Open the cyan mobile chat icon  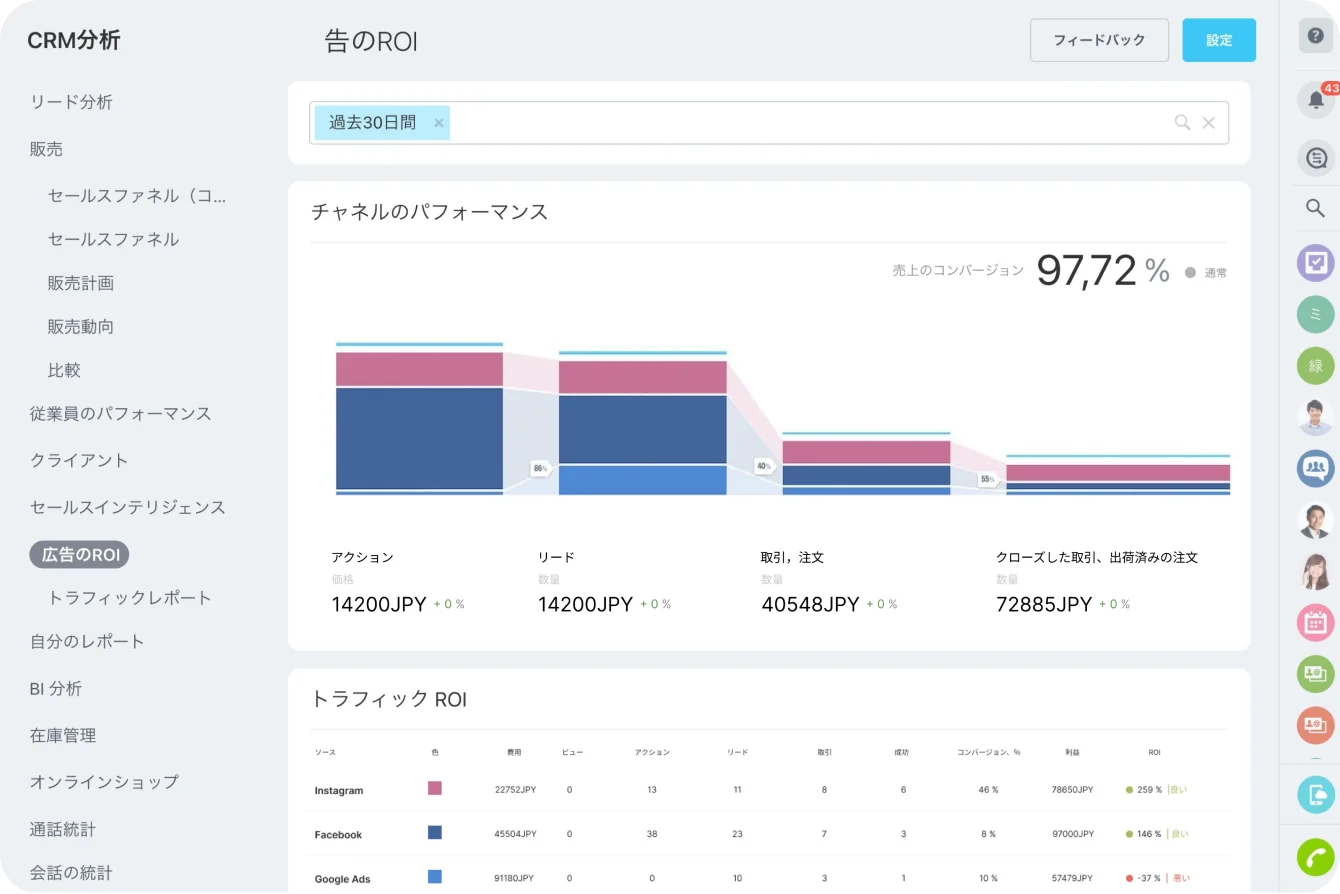[1316, 794]
